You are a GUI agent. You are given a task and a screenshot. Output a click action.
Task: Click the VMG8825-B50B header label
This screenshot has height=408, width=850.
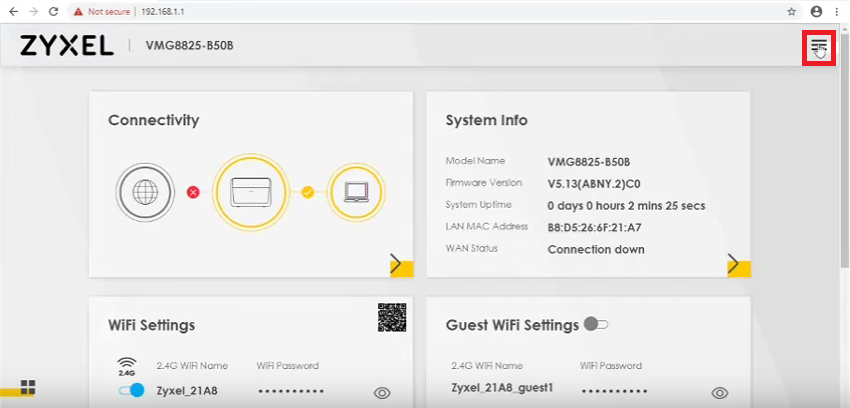click(x=190, y=46)
